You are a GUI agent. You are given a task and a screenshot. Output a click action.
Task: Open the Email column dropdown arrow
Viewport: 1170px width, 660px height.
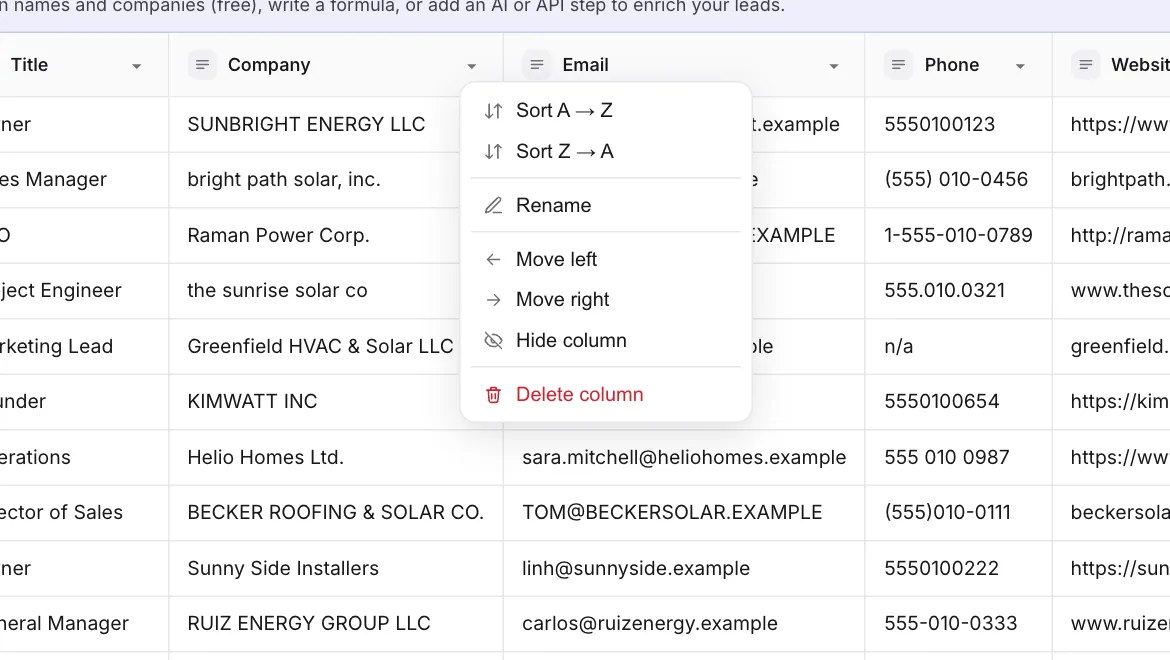tap(833, 66)
